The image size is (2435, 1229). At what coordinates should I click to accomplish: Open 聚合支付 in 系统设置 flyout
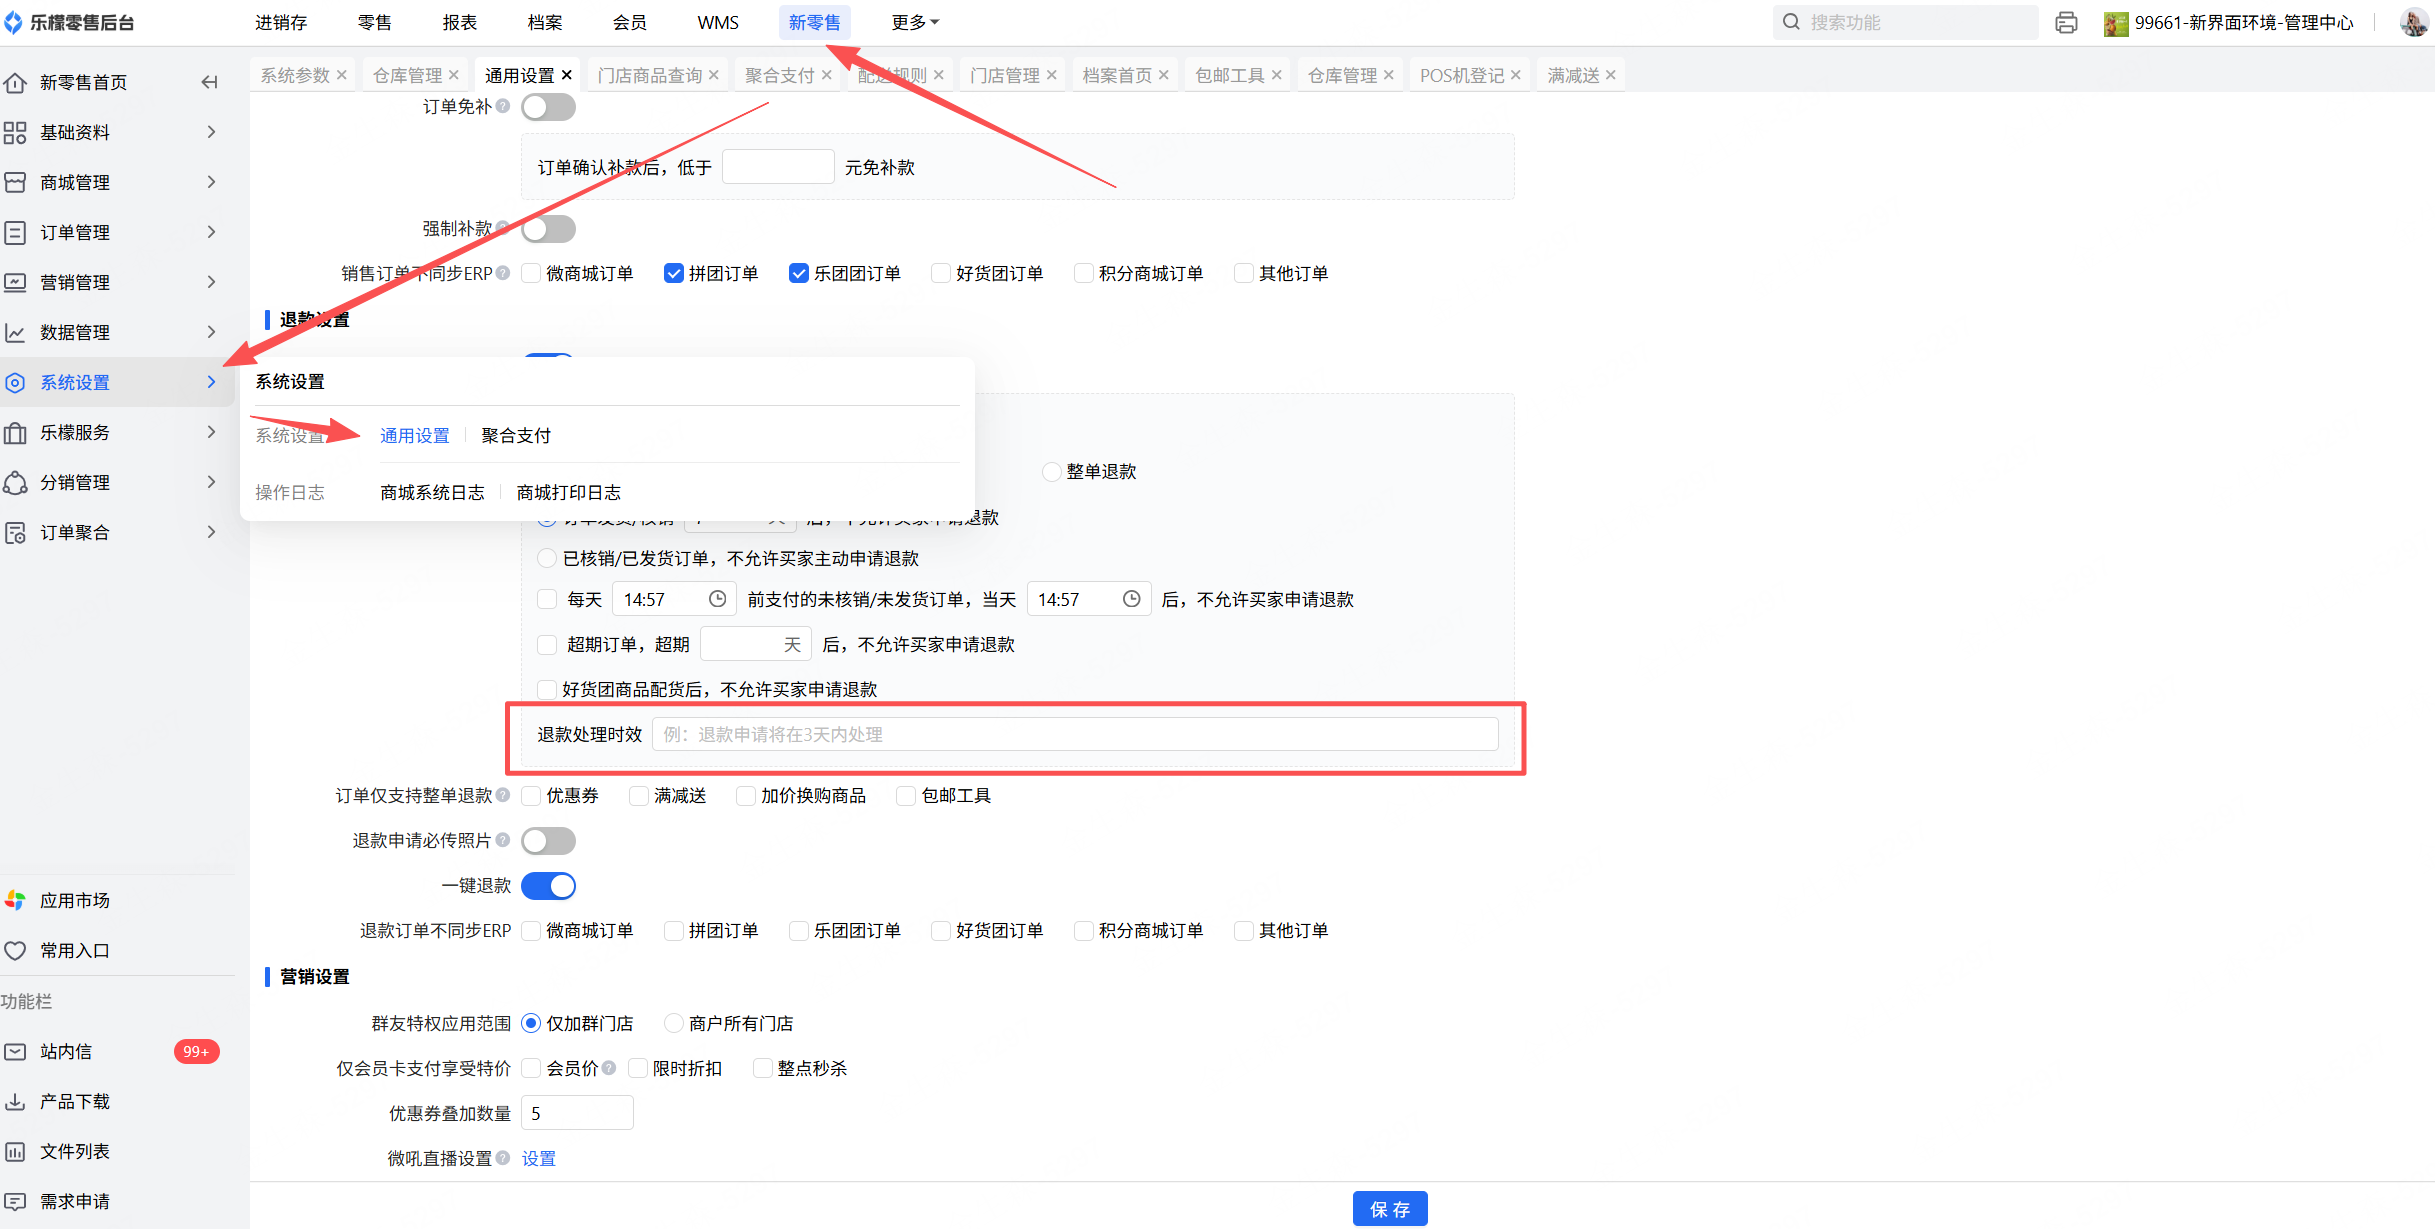(x=516, y=435)
